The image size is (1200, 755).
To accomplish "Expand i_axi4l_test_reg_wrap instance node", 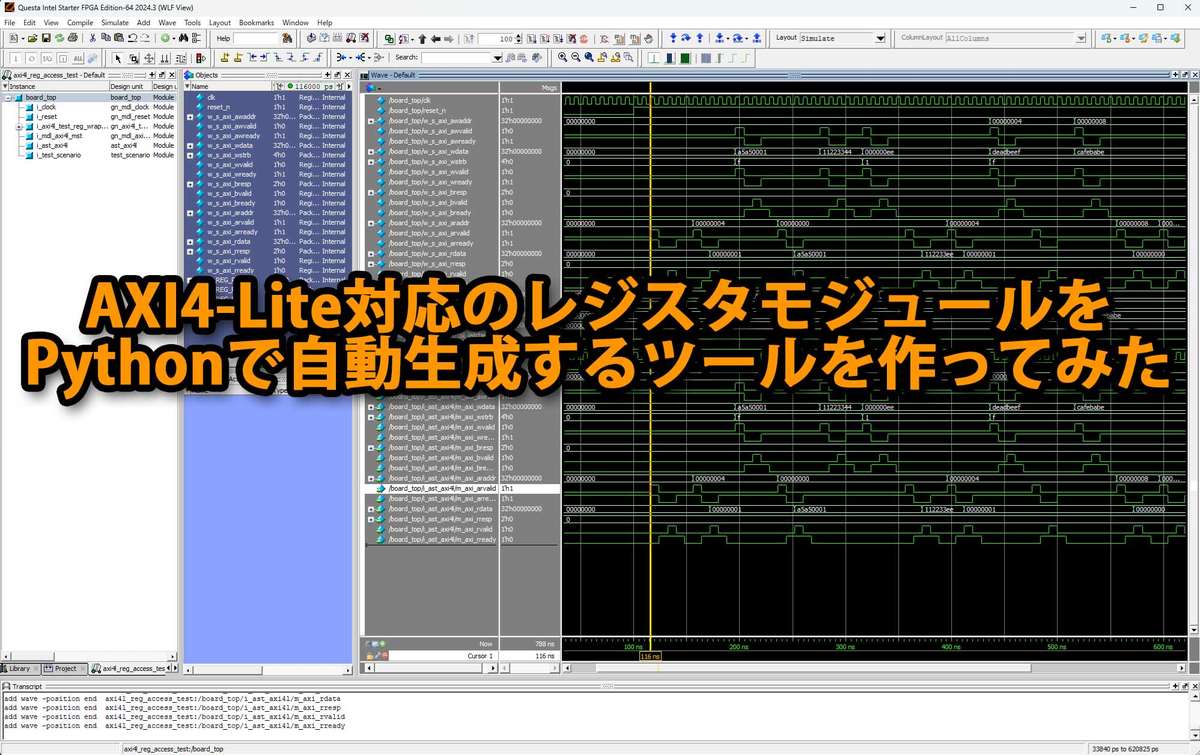I will coord(19,127).
